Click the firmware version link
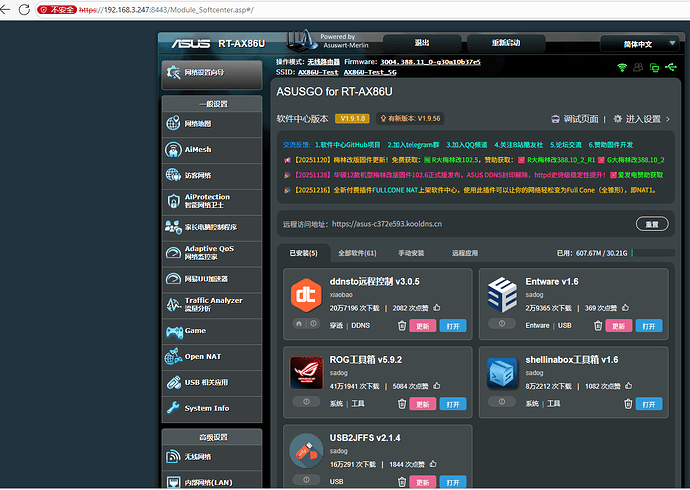690x490 pixels. (430, 62)
